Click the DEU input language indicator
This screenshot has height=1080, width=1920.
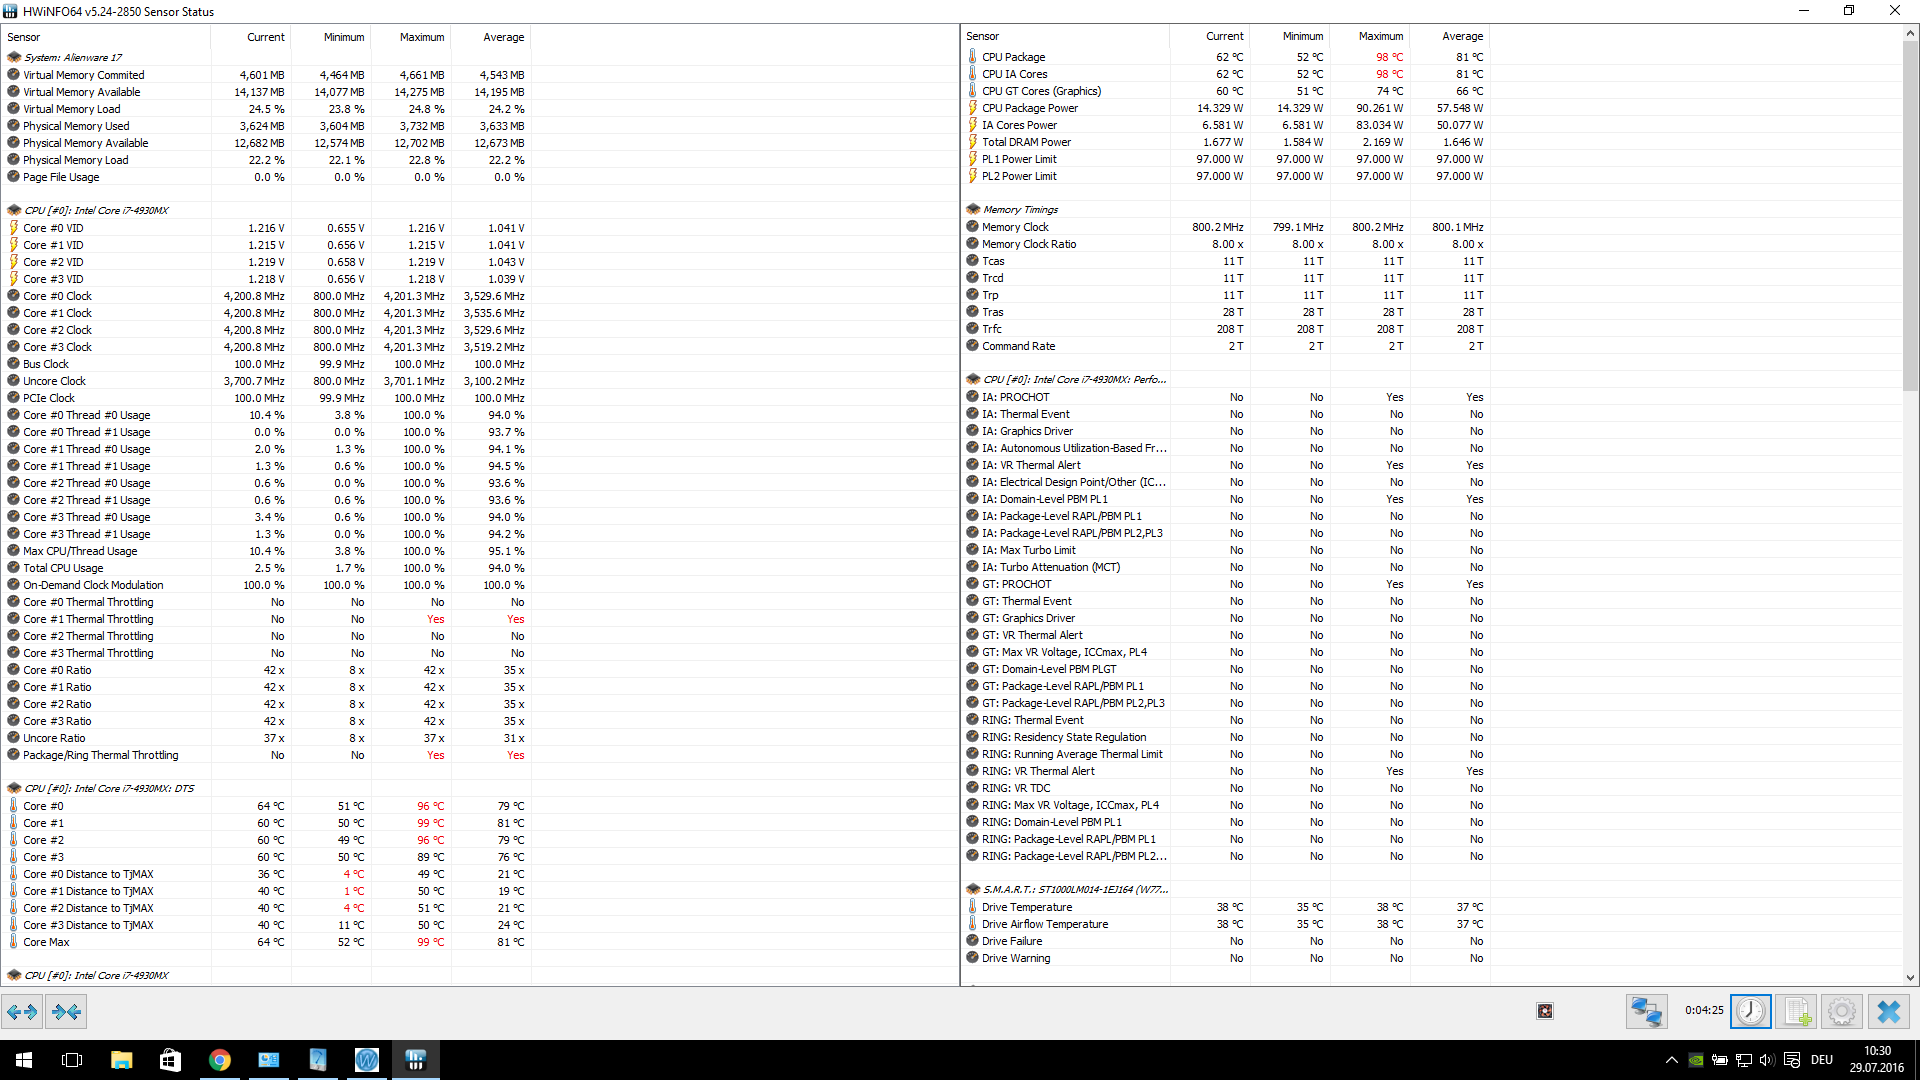coord(1822,1060)
